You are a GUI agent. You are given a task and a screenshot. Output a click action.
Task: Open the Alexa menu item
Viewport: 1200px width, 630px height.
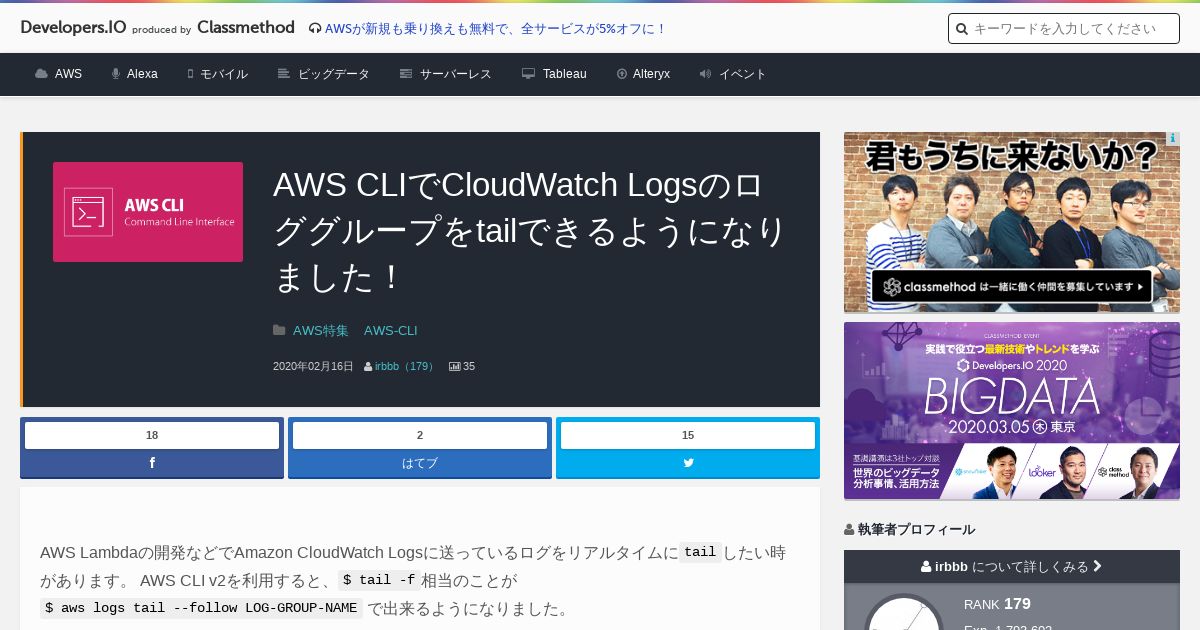pos(134,74)
